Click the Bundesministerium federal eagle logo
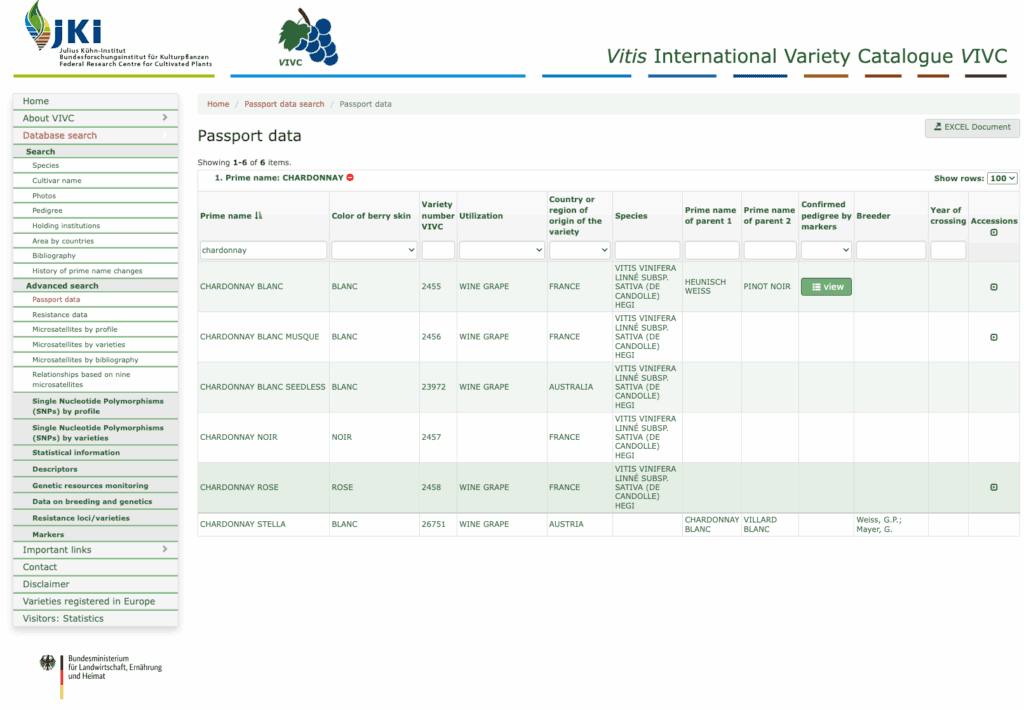Image resolution: width=1024 pixels, height=710 pixels. tap(49, 664)
